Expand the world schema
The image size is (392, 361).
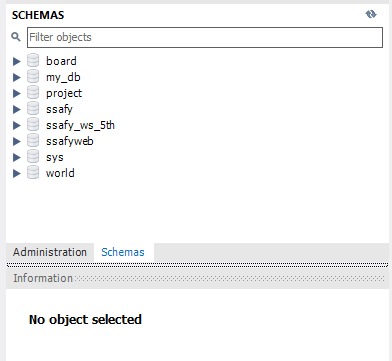16,173
